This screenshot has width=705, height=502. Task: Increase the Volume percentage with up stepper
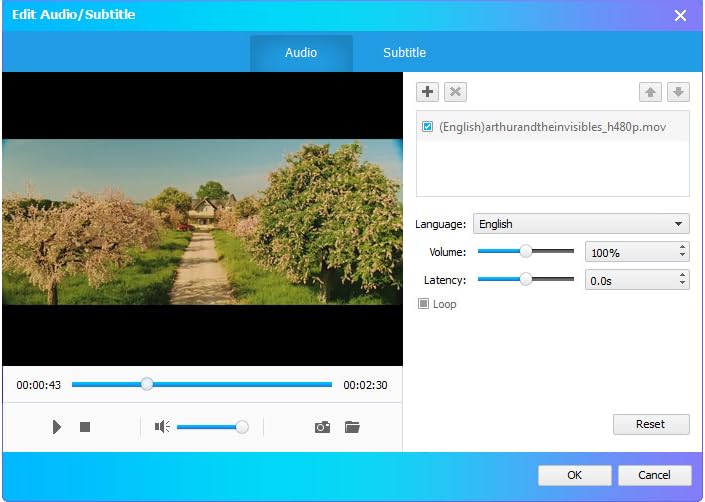coord(682,247)
